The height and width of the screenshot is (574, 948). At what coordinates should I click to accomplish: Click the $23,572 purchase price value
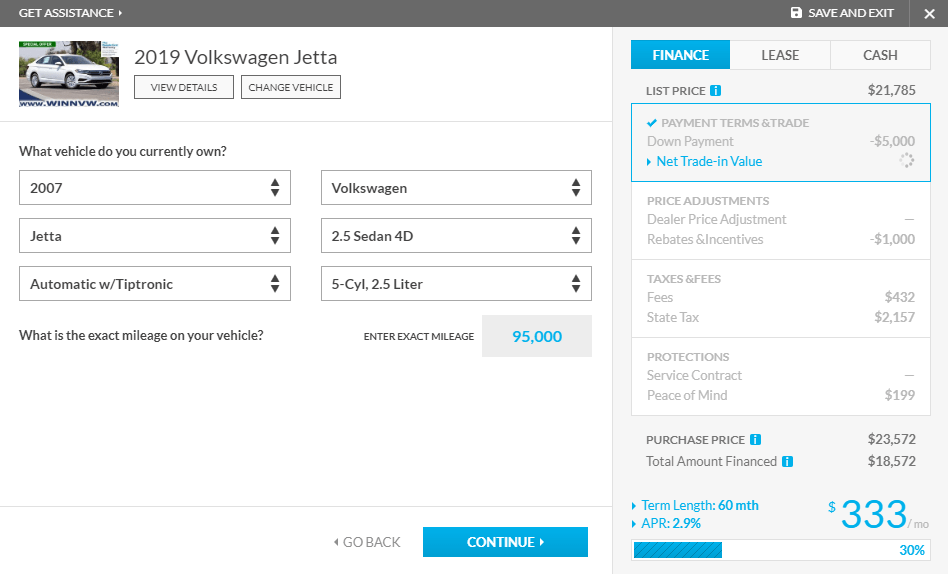[891, 439]
